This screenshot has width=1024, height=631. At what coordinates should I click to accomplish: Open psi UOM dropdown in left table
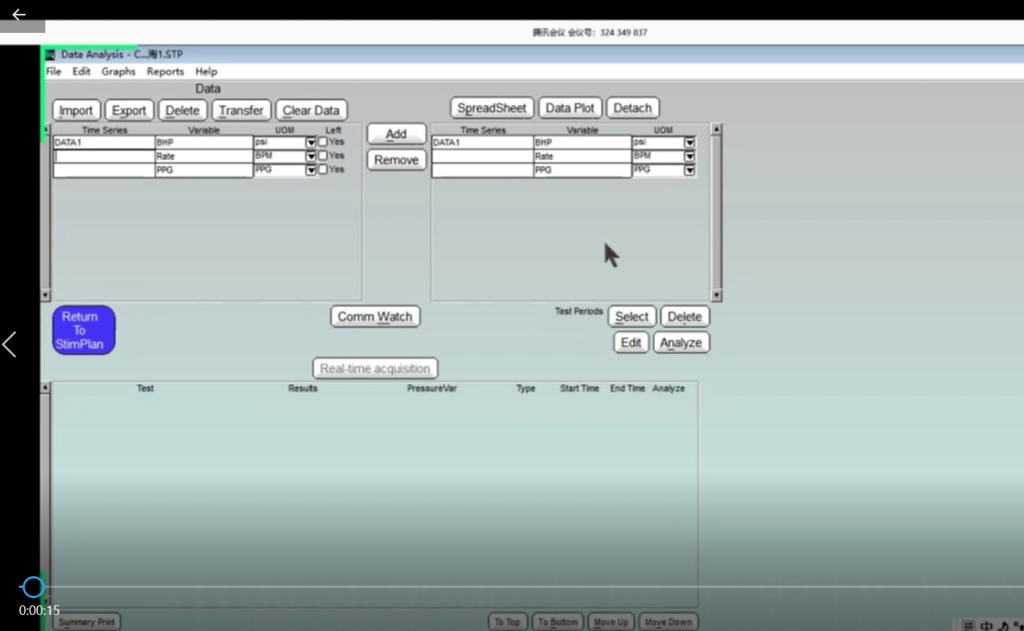(311, 143)
